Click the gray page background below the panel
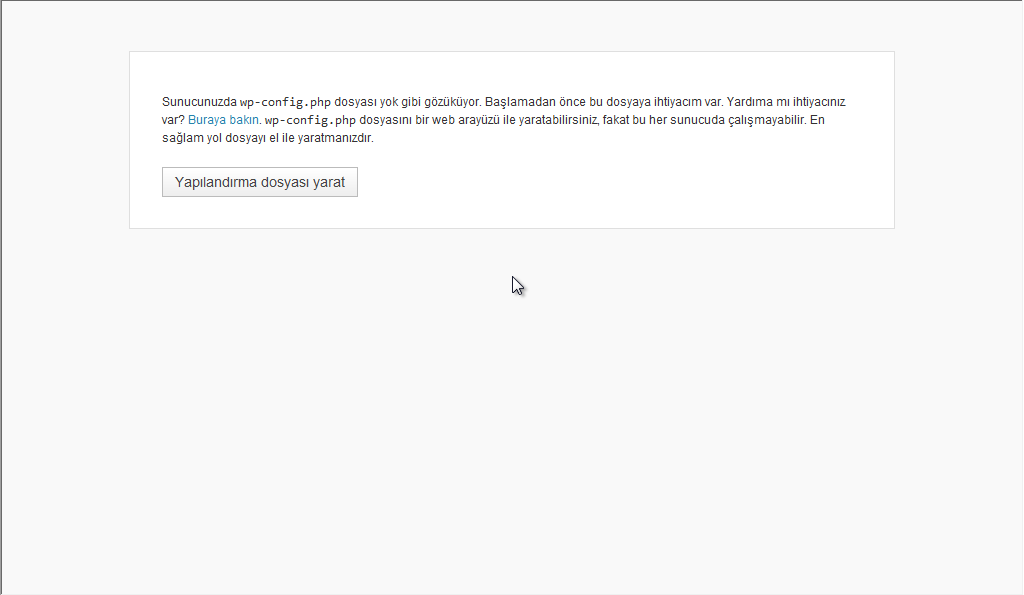The height and width of the screenshot is (595, 1024). pyautogui.click(x=511, y=400)
